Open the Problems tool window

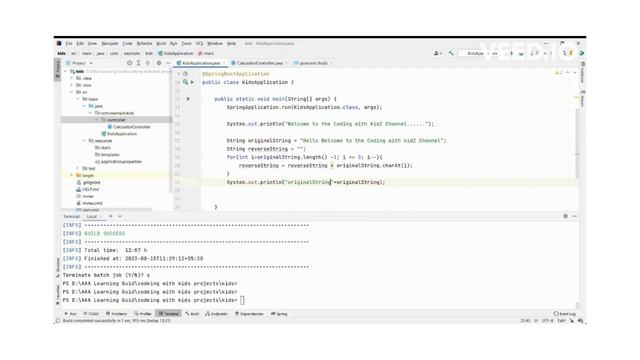[x=116, y=314]
